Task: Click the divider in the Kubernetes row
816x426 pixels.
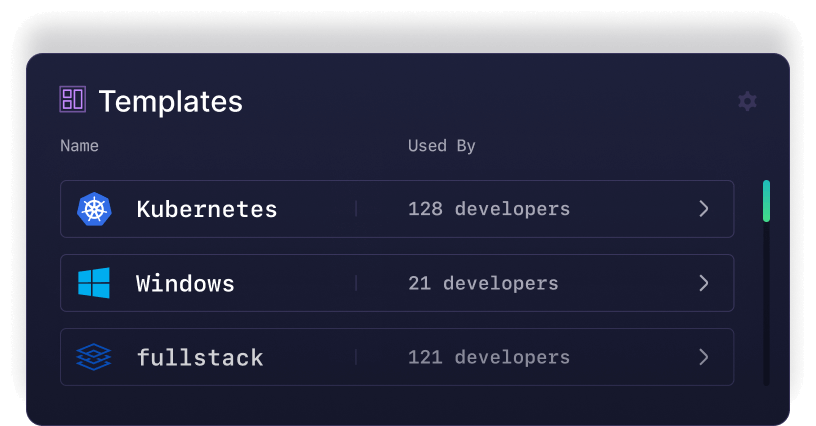Action: 356,209
